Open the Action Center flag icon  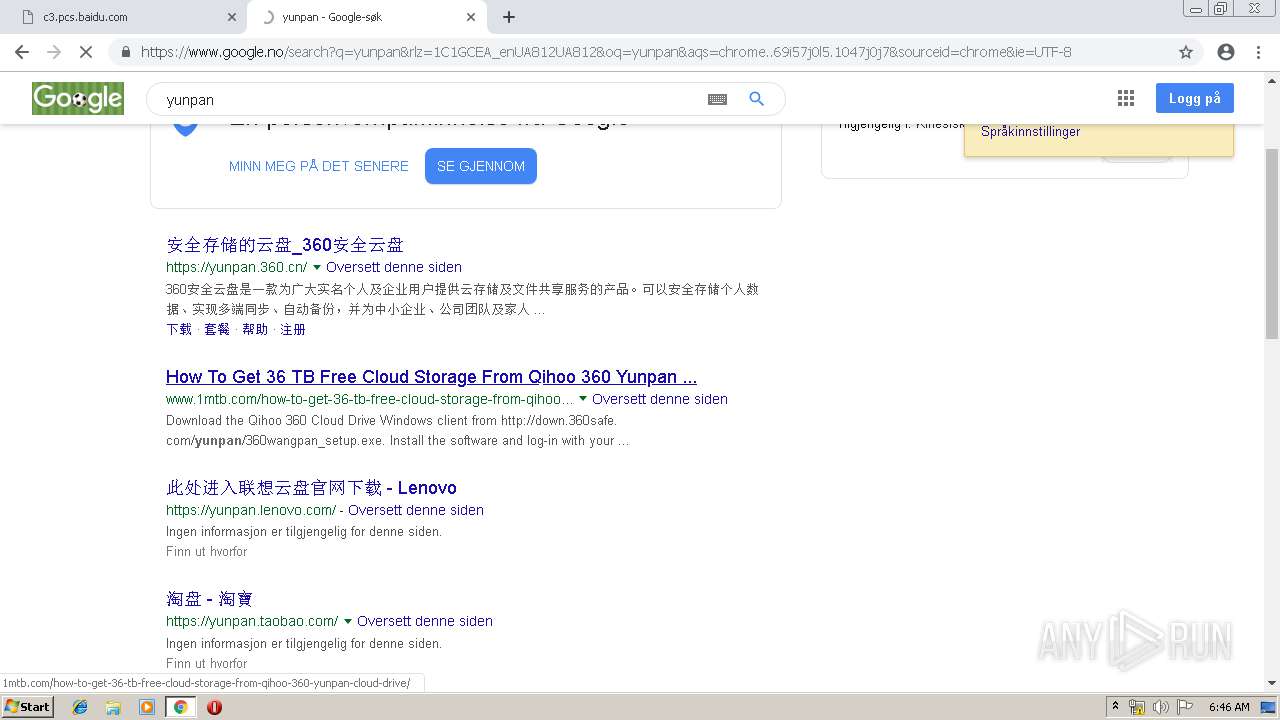coord(1185,707)
